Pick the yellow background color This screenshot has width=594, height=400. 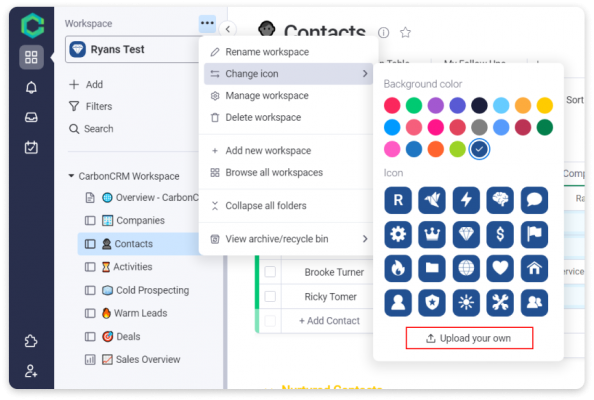pos(544,105)
